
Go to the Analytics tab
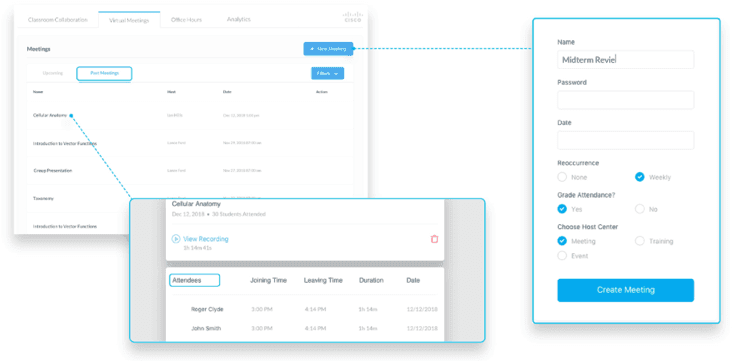point(239,19)
